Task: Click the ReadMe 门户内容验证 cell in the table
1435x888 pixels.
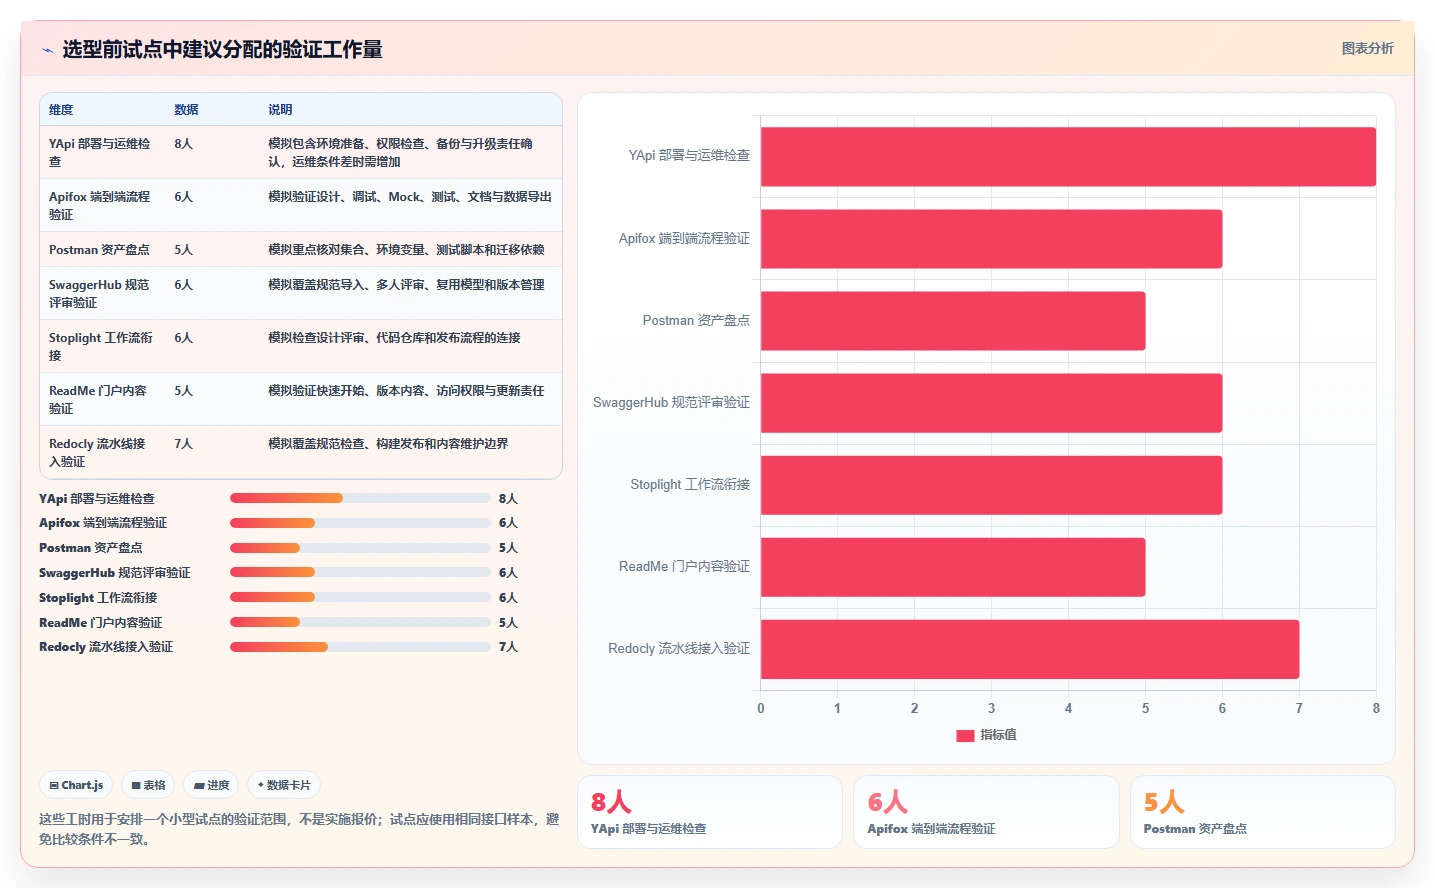Action: point(100,399)
